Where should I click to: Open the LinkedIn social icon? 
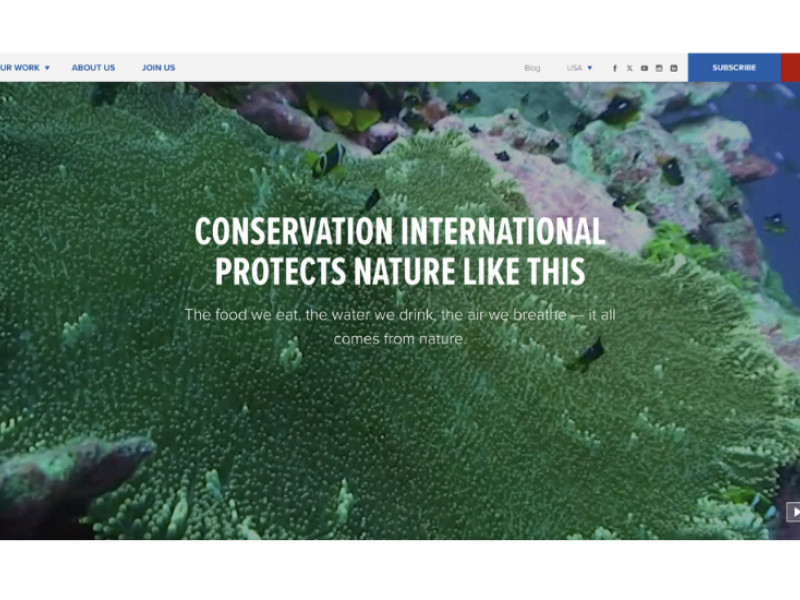673,68
